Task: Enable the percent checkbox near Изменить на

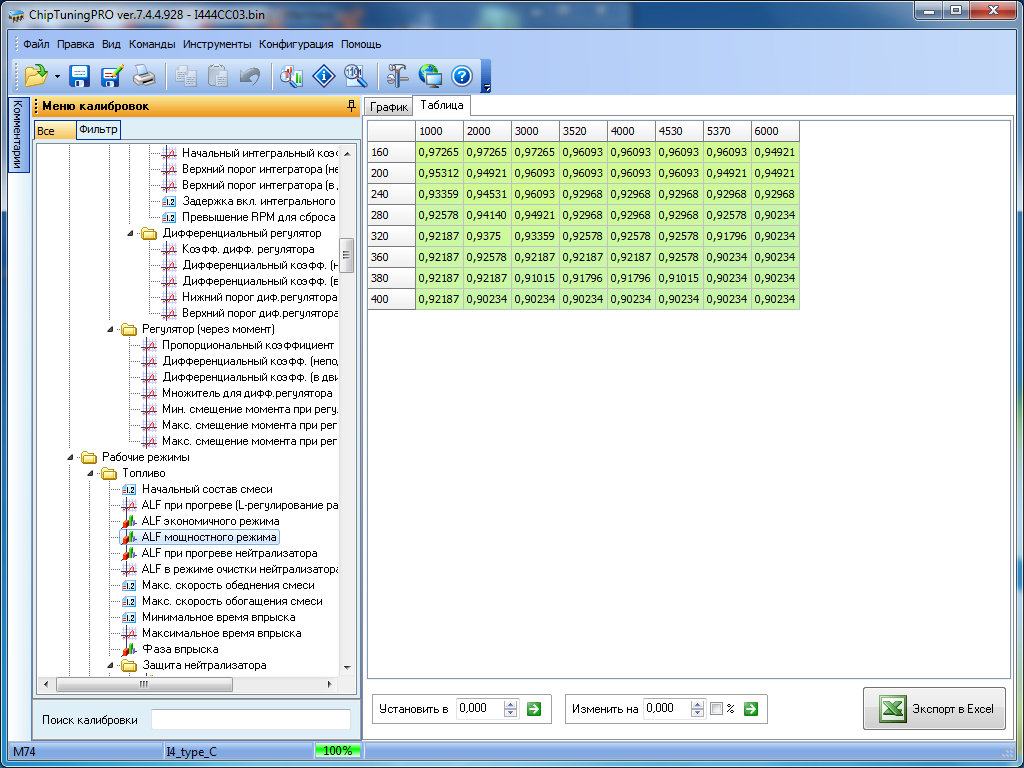Action: [x=716, y=709]
